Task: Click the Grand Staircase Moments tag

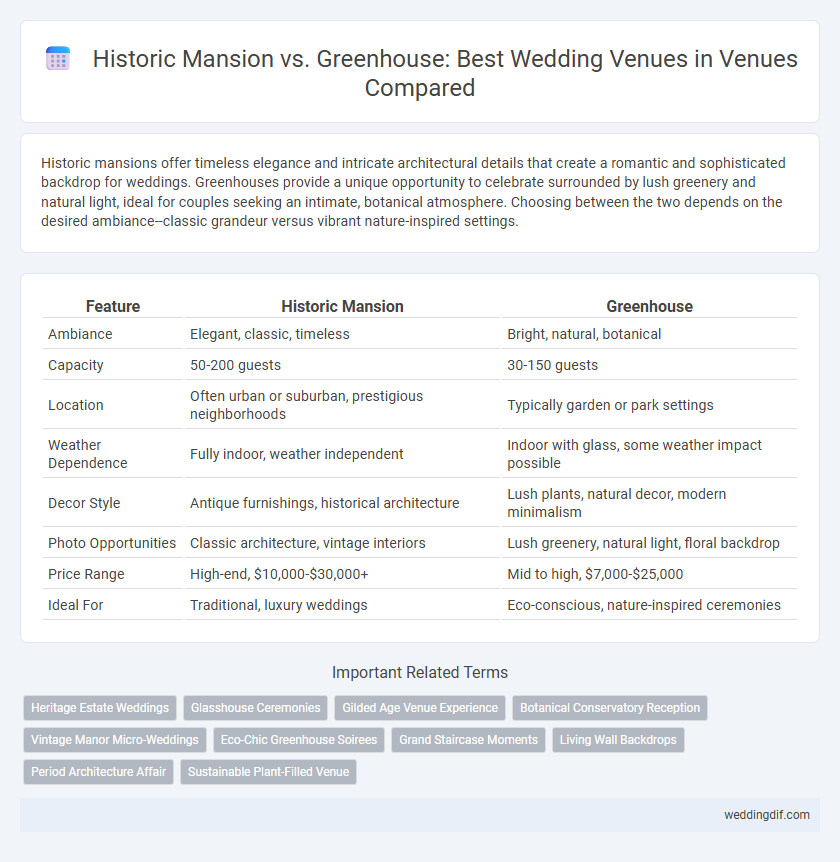Action: coord(468,739)
